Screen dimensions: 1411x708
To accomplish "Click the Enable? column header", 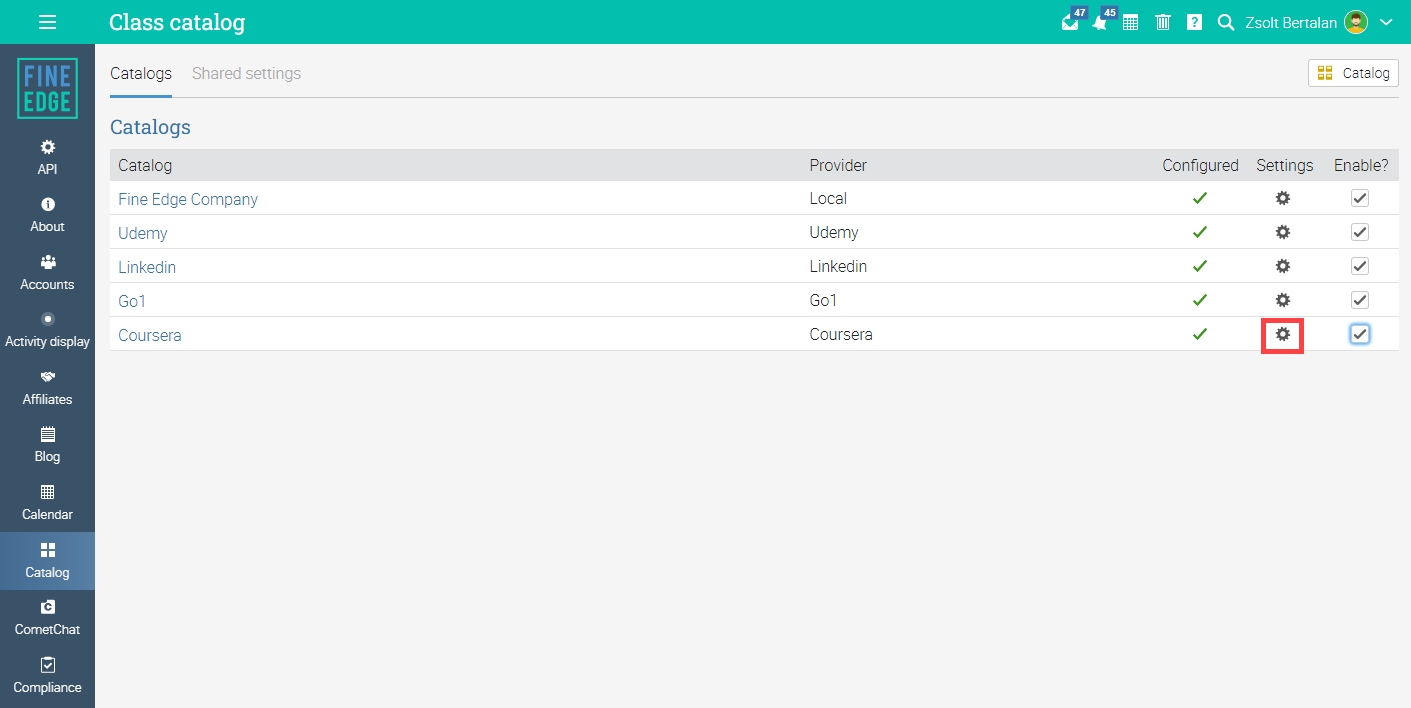I will pyautogui.click(x=1361, y=165).
